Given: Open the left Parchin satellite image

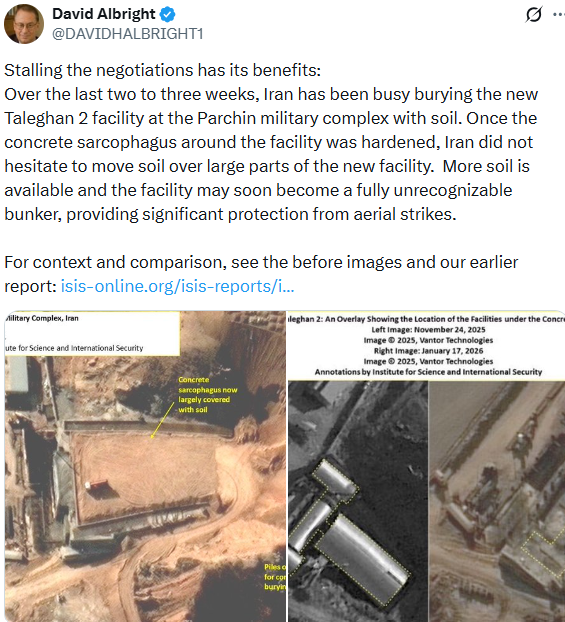Looking at the screenshot, I should coord(145,466).
